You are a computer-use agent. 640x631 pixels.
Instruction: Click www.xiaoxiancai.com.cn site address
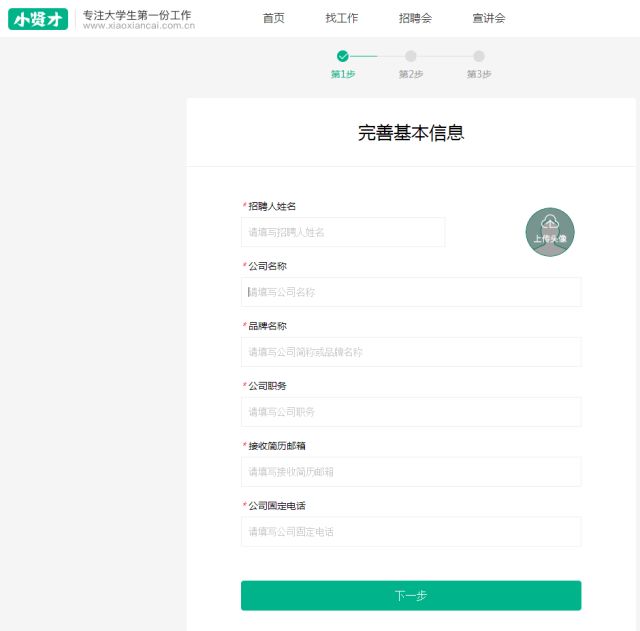pos(139,26)
